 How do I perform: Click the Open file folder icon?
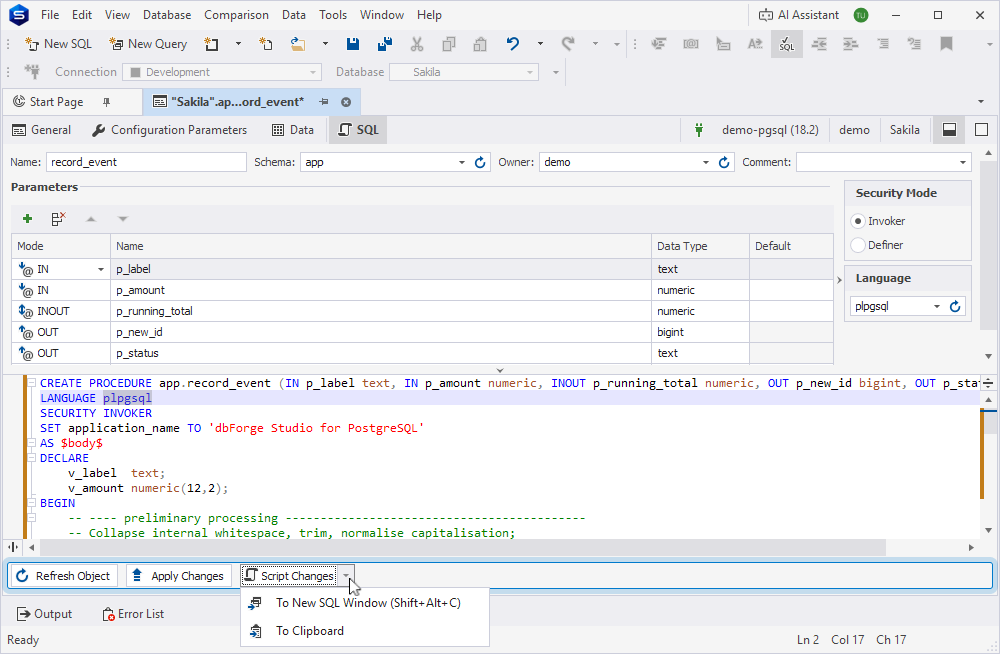tap(298, 44)
